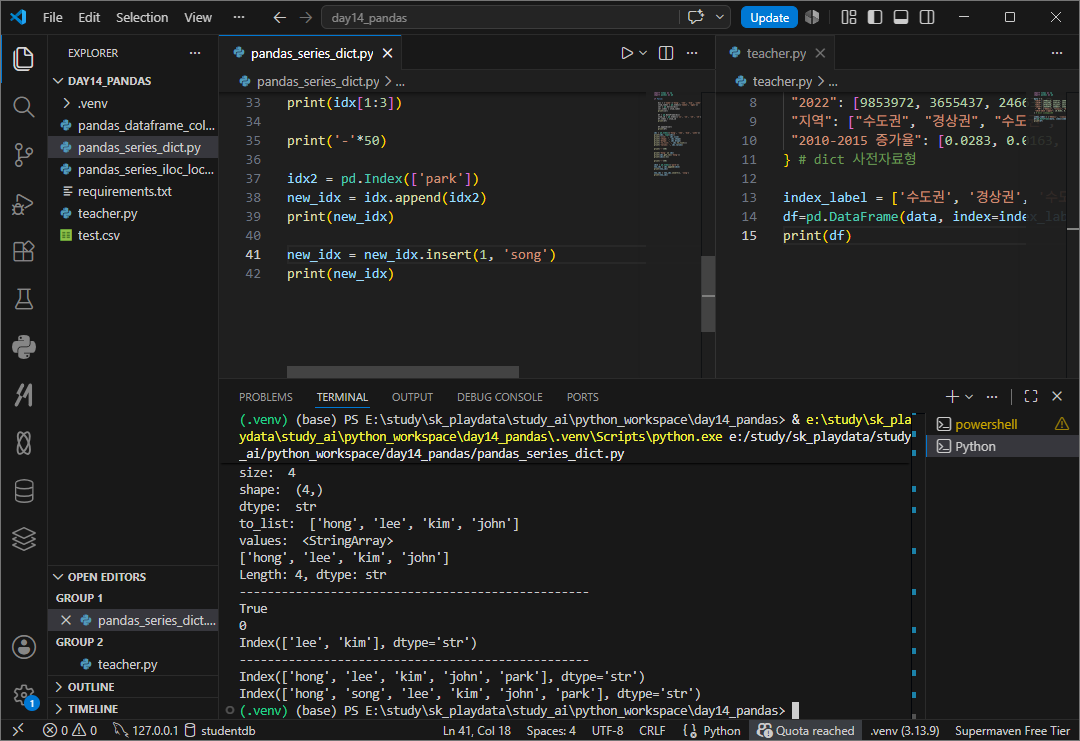Run the Python file with play icon
Viewport: 1080px width, 741px height.
(627, 53)
